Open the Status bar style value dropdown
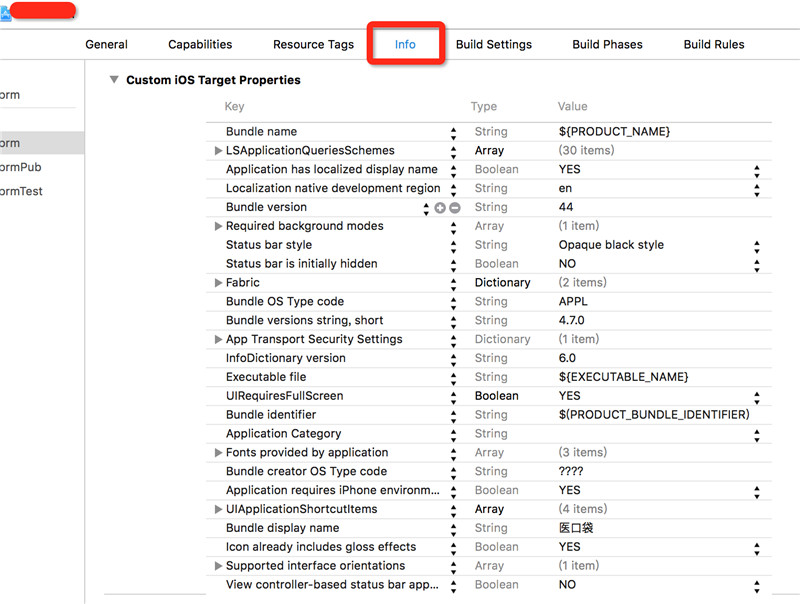800x604 pixels. click(756, 246)
